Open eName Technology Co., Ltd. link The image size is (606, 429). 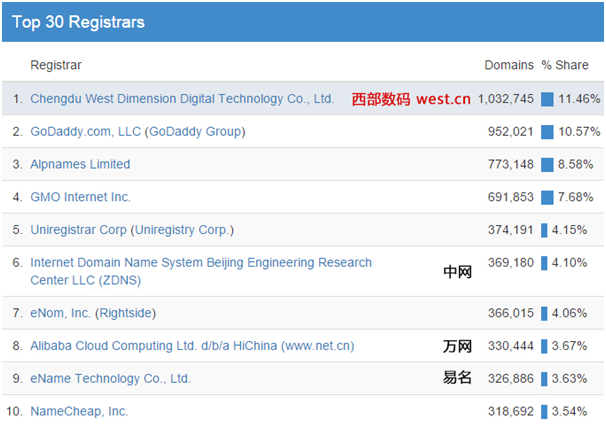(110, 378)
